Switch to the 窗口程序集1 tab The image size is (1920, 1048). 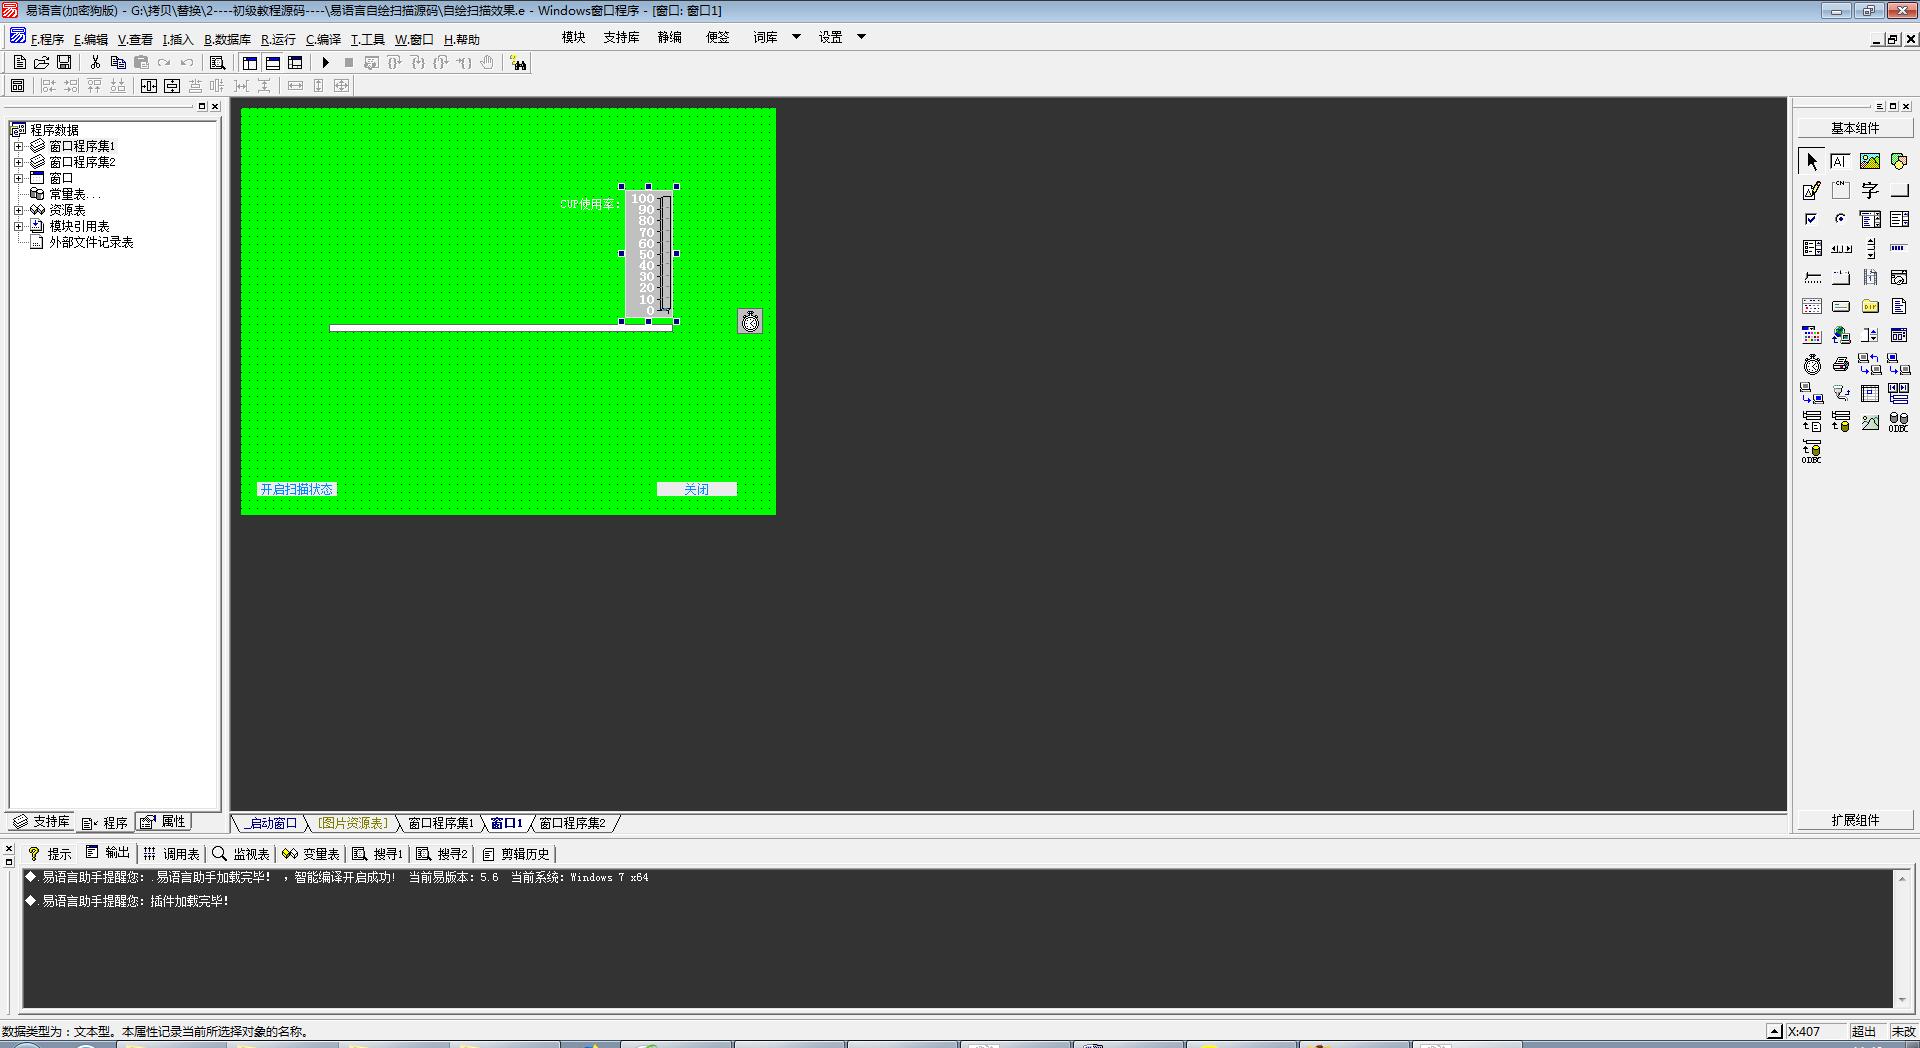point(441,823)
